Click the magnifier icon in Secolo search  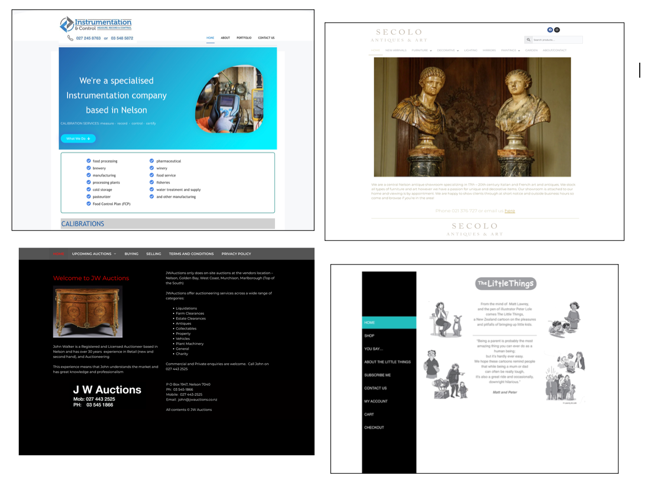pos(530,40)
